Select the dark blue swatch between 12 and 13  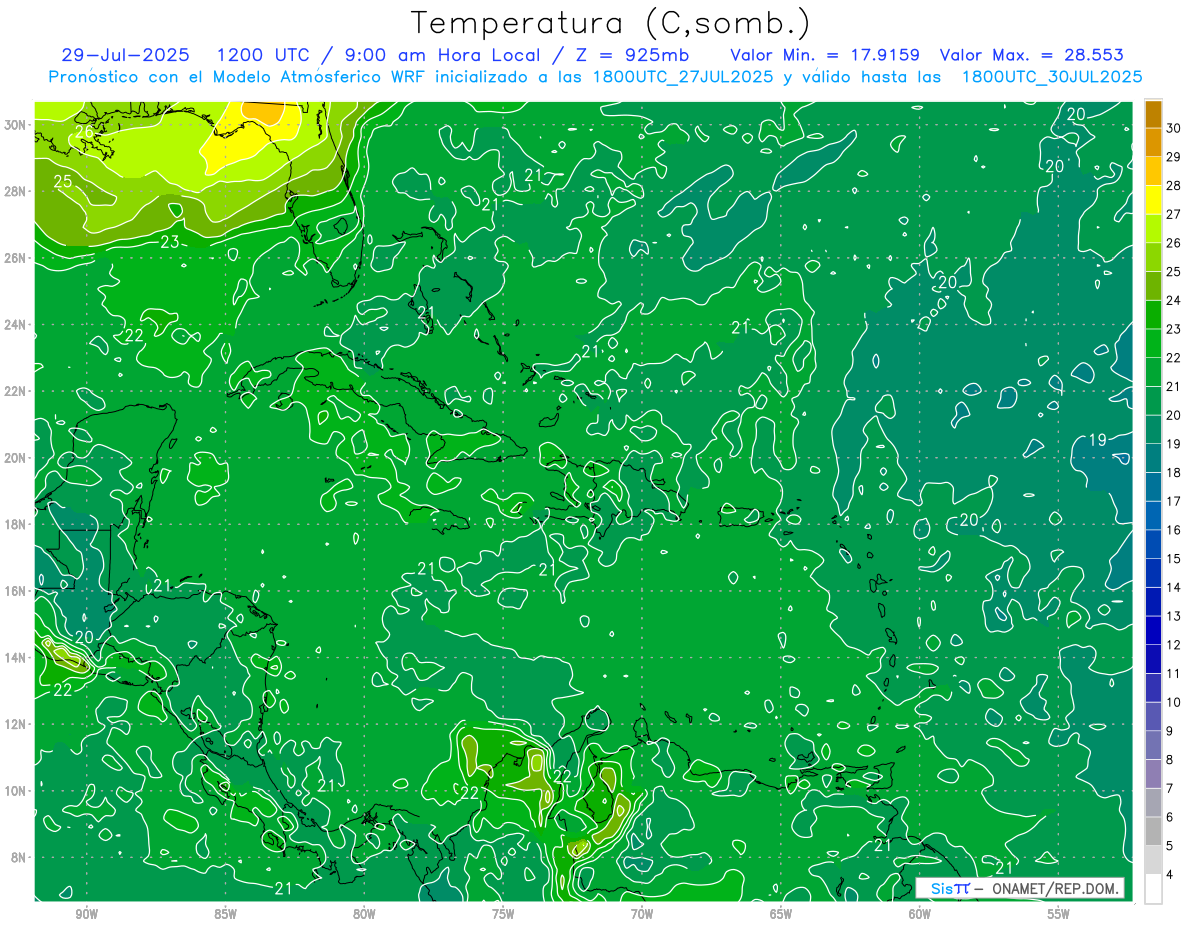pos(1153,630)
